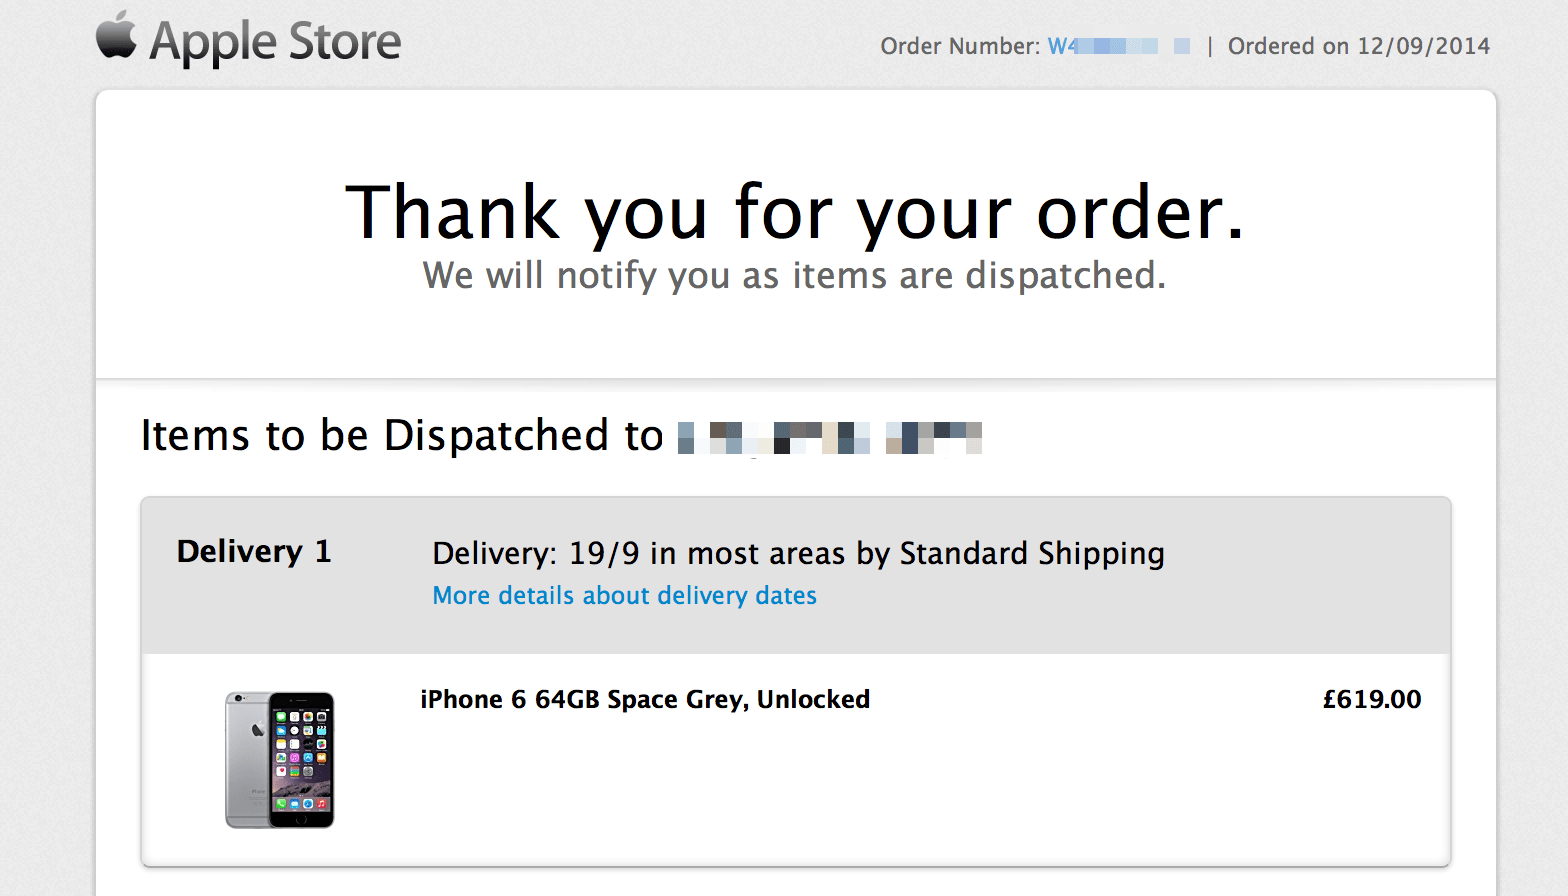
Task: Click the Apple logo icon
Action: coord(116,36)
